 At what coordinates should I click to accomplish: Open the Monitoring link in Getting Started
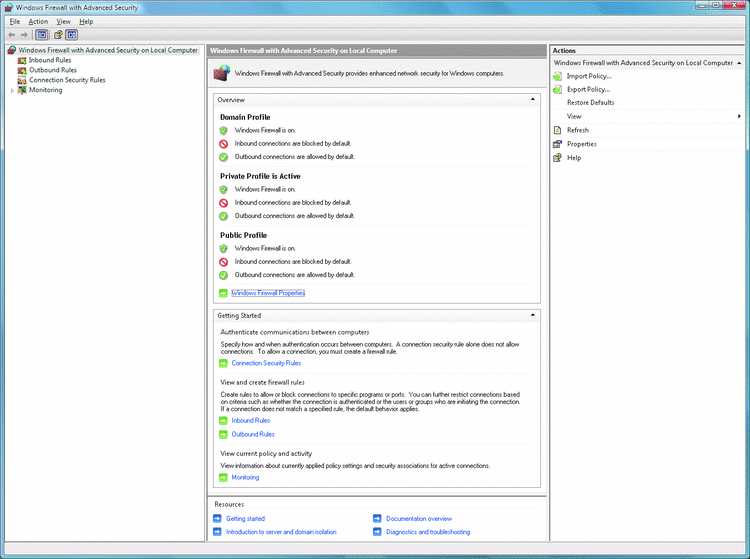(245, 477)
